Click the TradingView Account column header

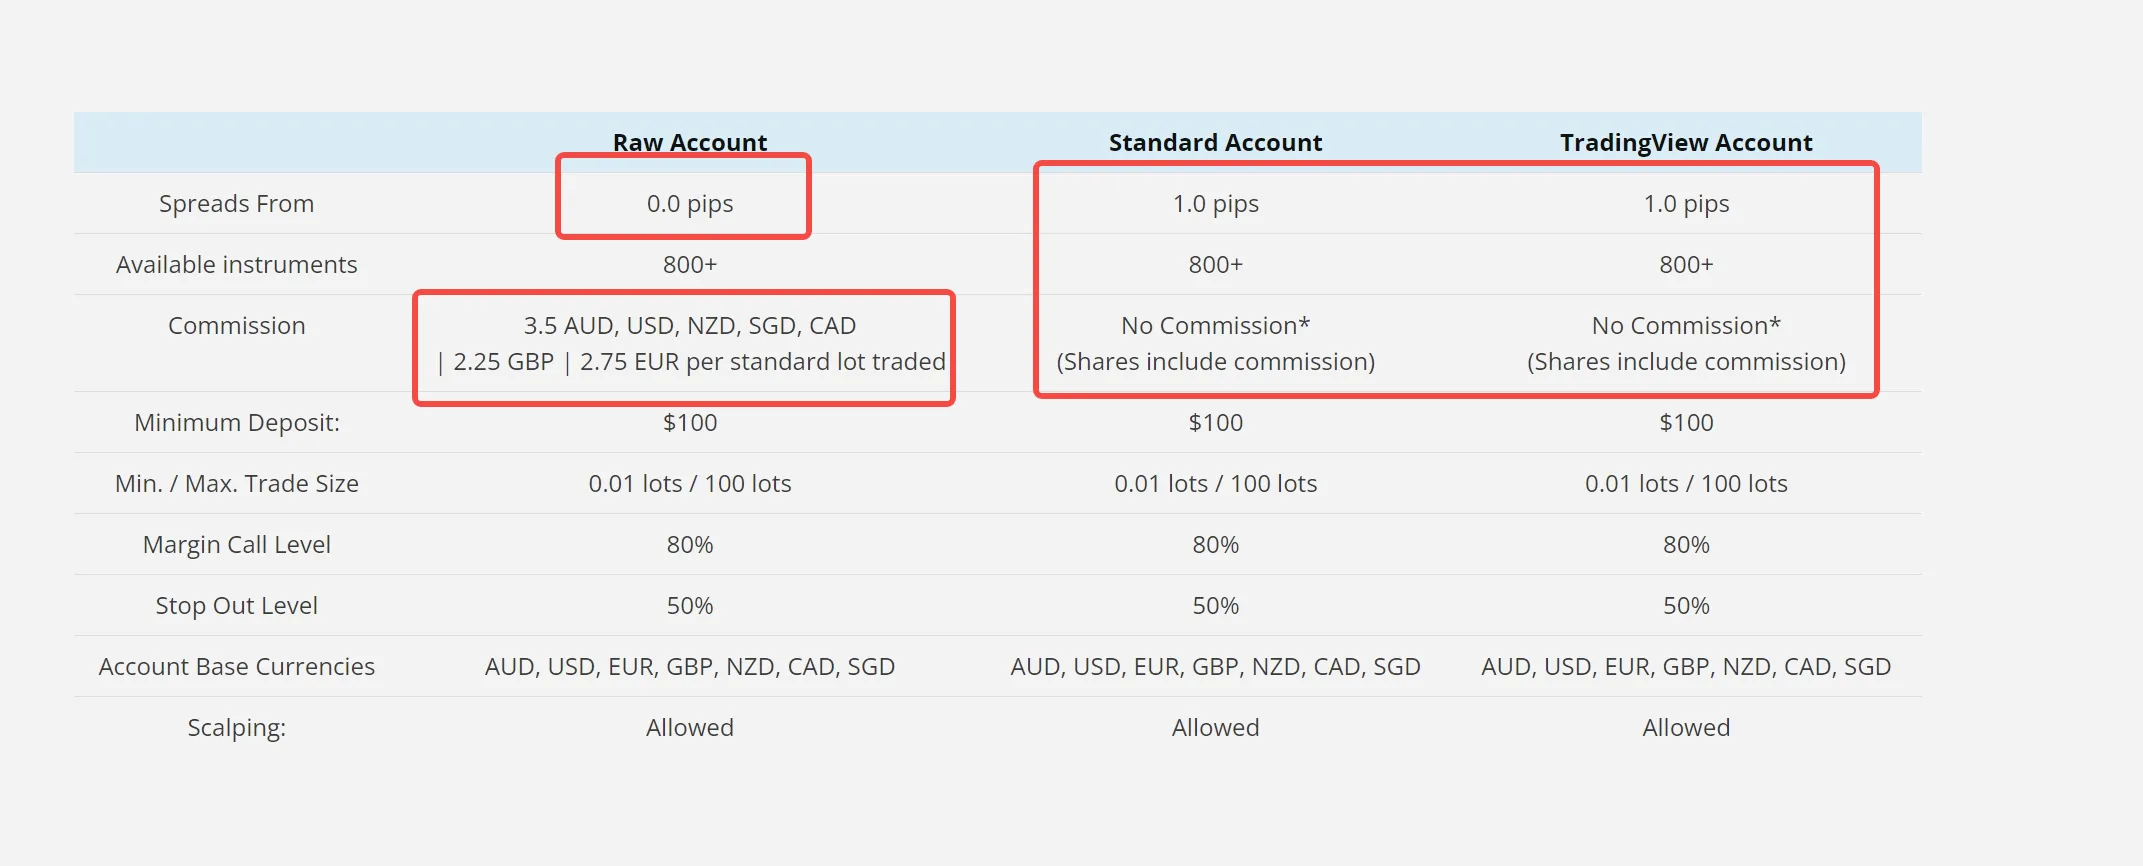point(1686,143)
